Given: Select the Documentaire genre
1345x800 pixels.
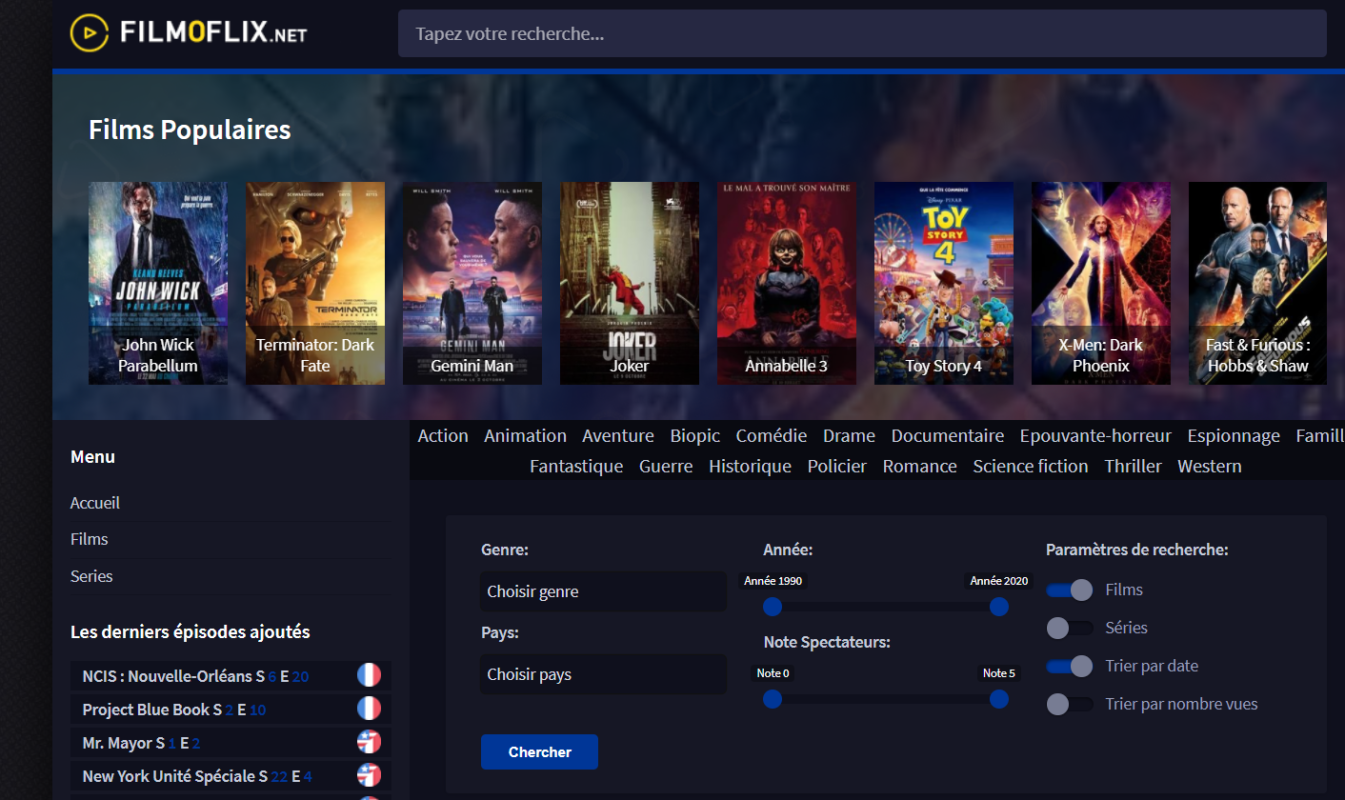Looking at the screenshot, I should click(x=947, y=436).
